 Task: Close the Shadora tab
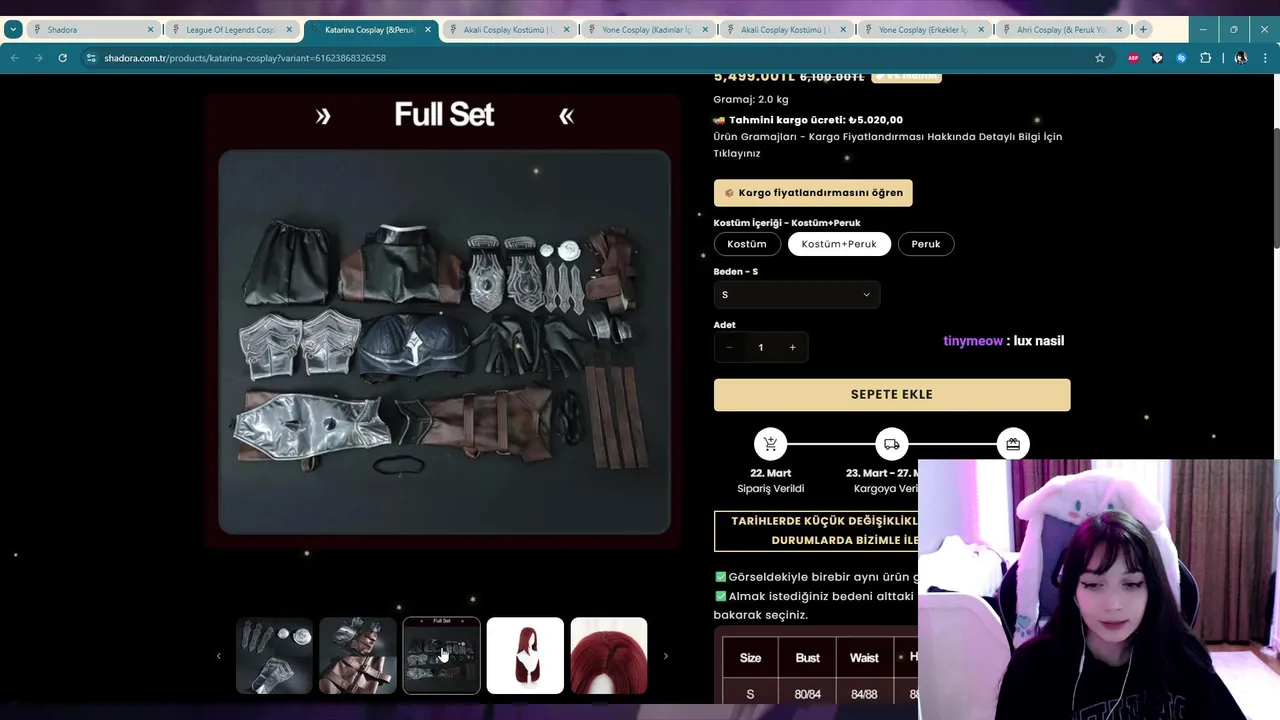151,29
